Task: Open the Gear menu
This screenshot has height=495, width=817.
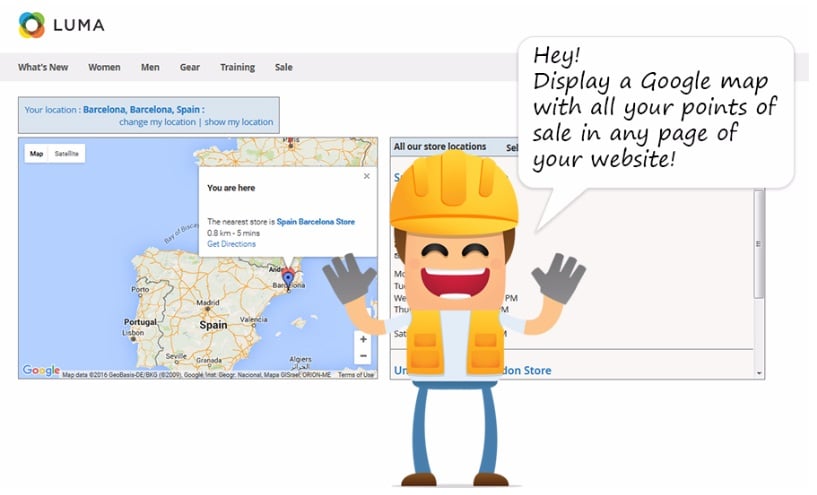Action: (x=190, y=67)
